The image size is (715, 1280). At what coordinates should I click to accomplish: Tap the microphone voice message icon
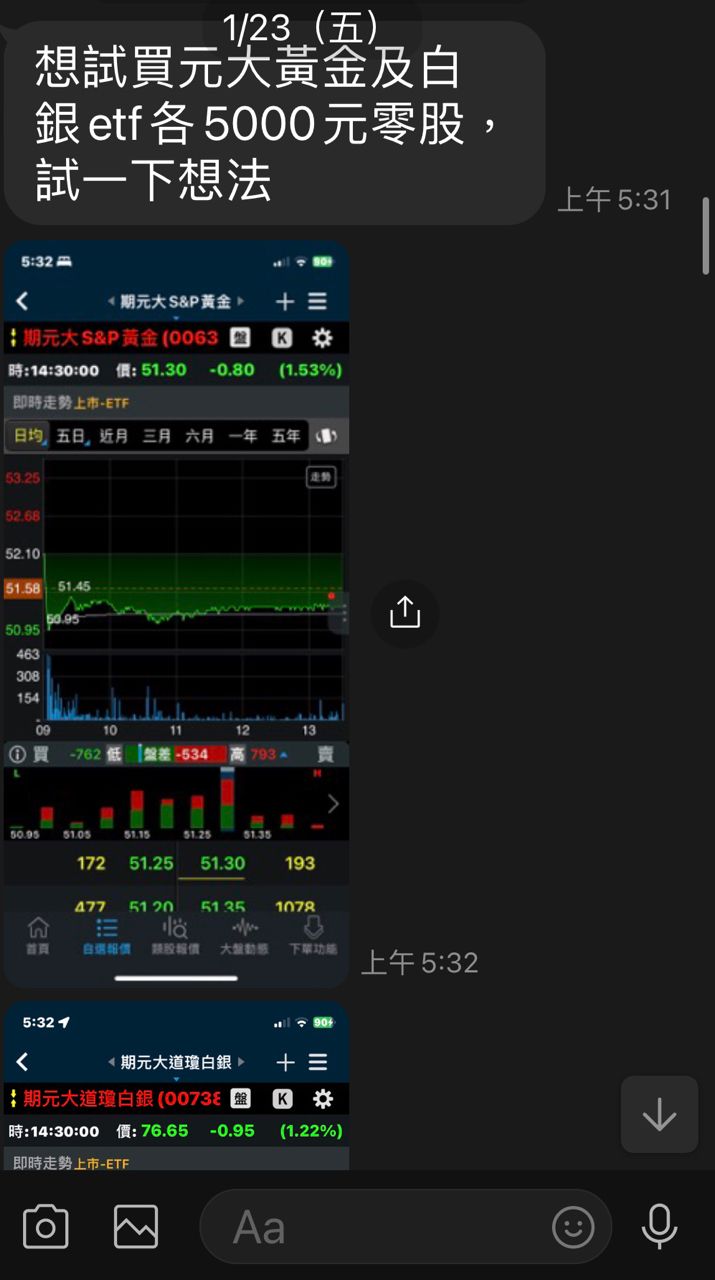tap(659, 1226)
